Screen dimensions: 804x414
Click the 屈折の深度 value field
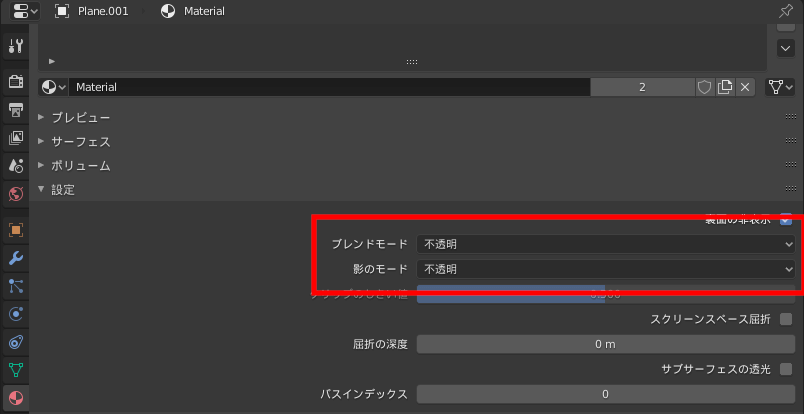click(606, 344)
